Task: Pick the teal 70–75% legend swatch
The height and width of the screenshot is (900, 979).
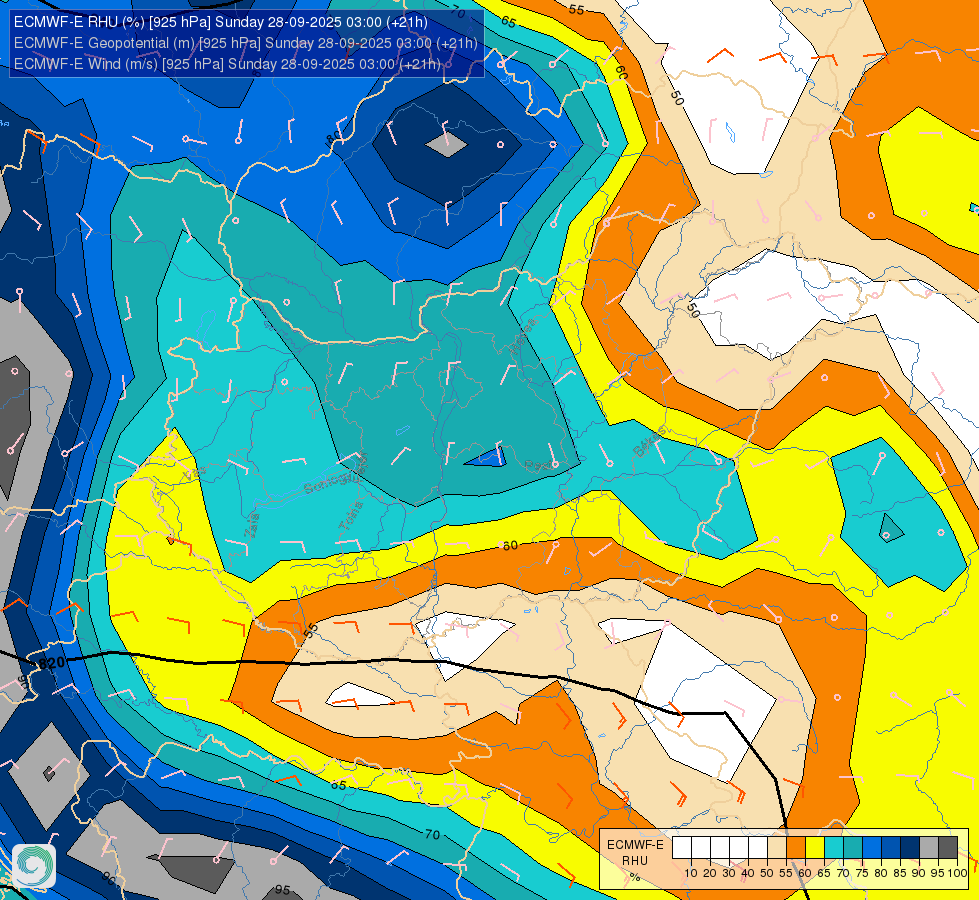Action: (x=853, y=848)
